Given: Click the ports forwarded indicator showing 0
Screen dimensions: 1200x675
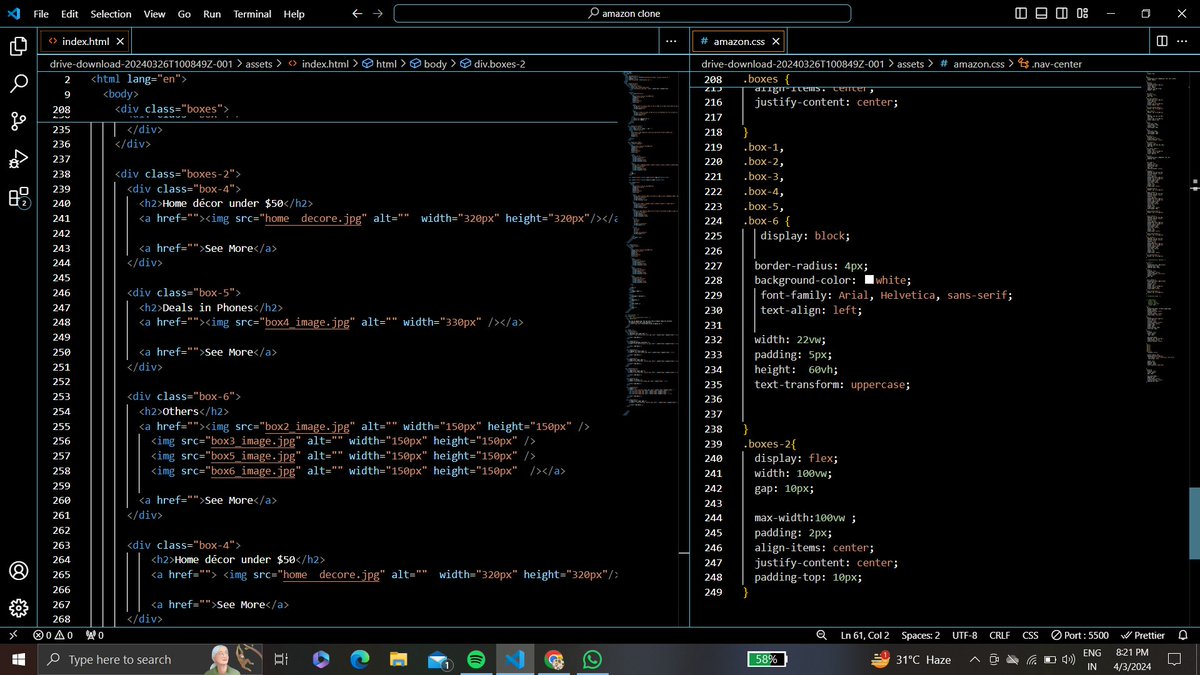Looking at the screenshot, I should 95,635.
